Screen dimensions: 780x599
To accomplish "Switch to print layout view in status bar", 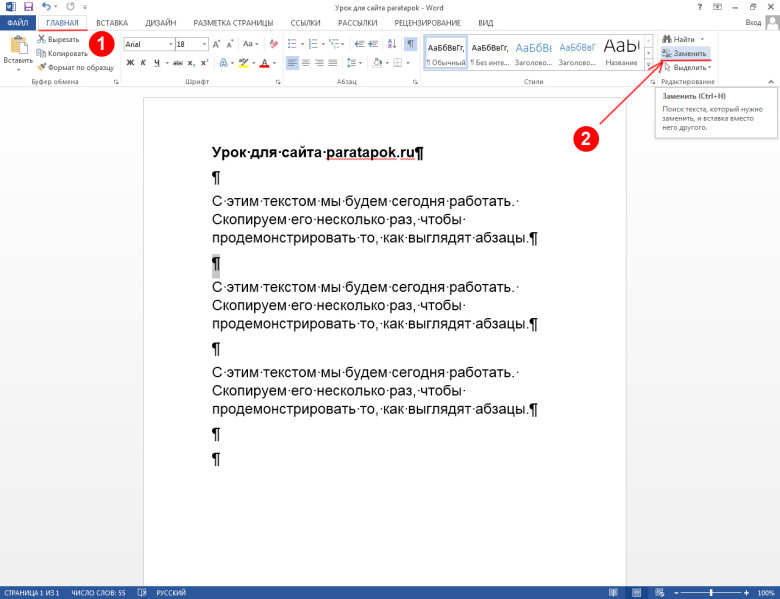I will (636, 593).
